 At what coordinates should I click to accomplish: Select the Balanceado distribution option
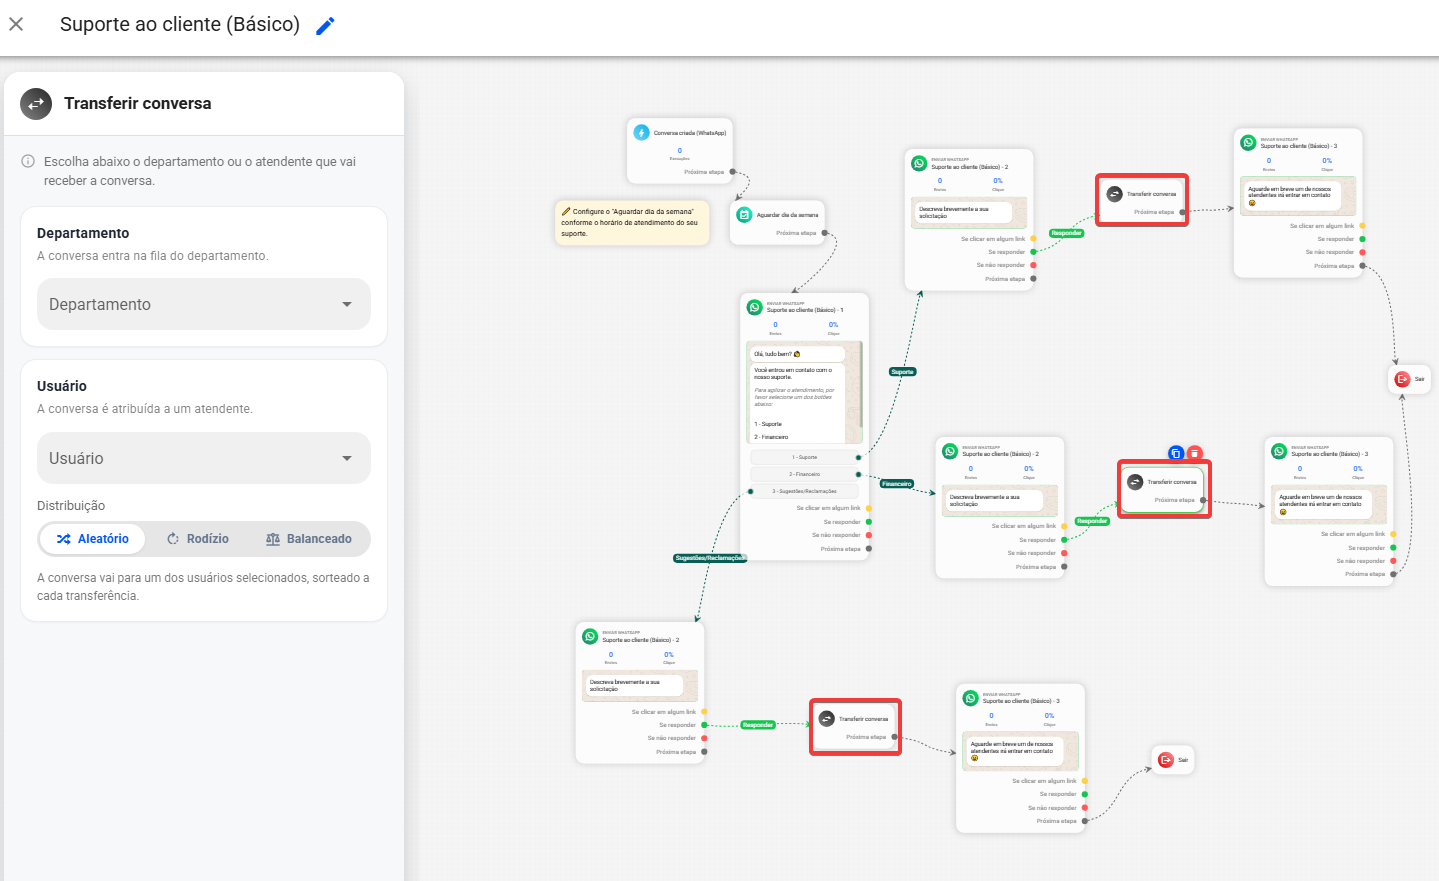[308, 539]
